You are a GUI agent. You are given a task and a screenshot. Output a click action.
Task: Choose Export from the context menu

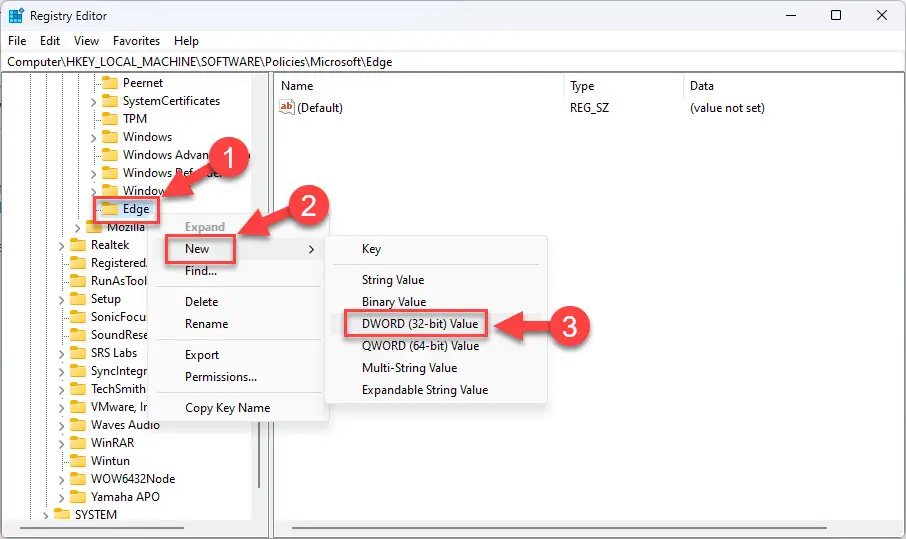(x=239, y=355)
